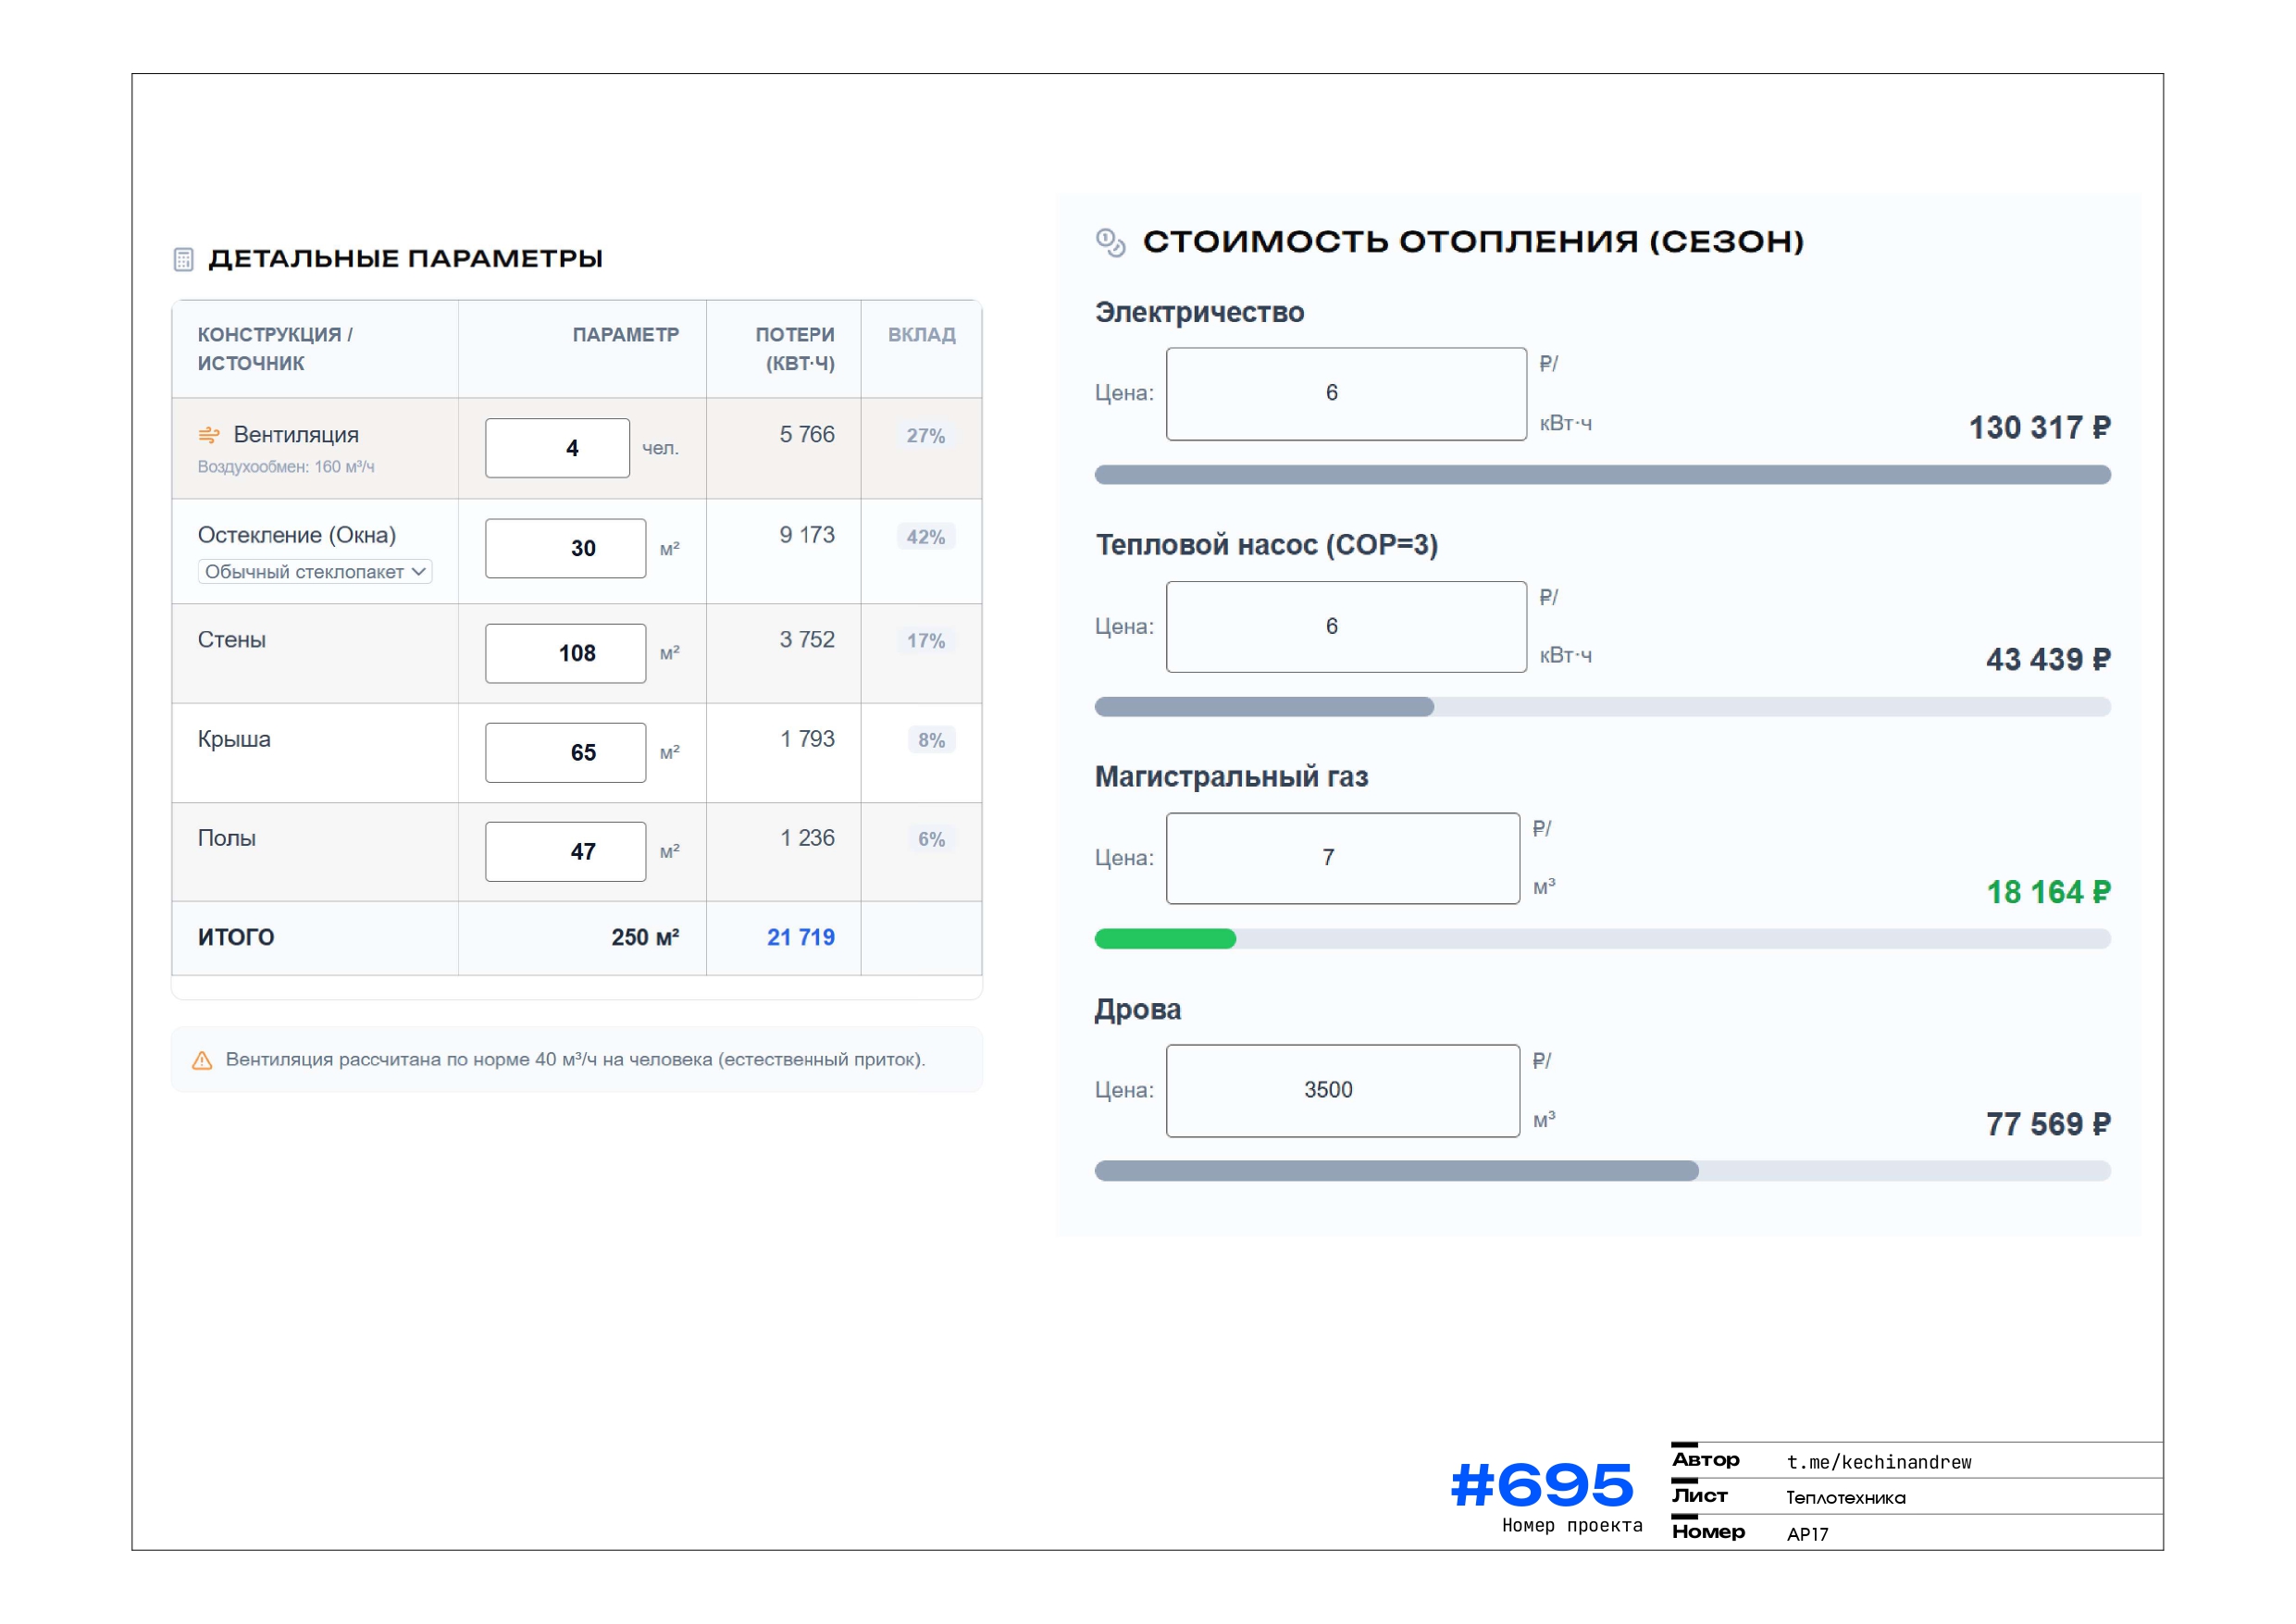Viewport: 2296px width, 1624px height.
Task: Click the green gas cost progress bar
Action: click(x=1165, y=939)
